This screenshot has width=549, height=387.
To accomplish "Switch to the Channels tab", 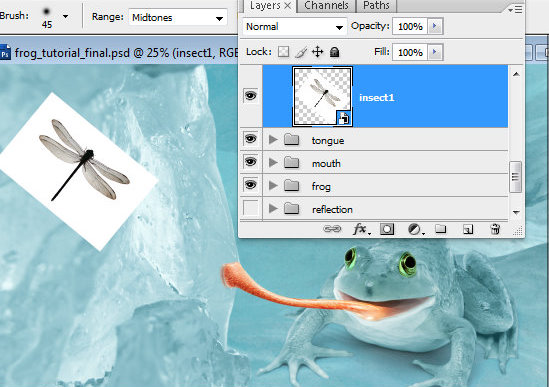I will click(326, 6).
